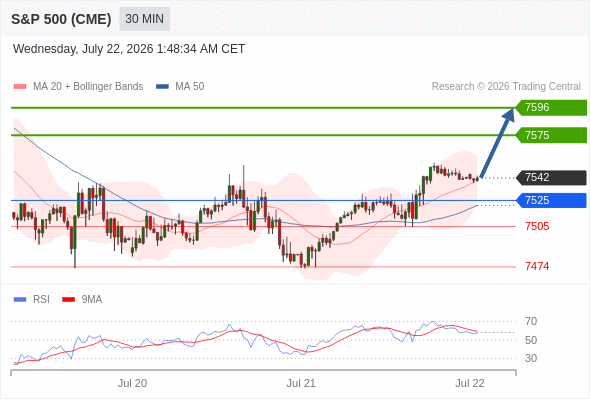Click the MA 20 Bollinger Bands legend swatch
The image size is (590, 400).
pos(20,87)
